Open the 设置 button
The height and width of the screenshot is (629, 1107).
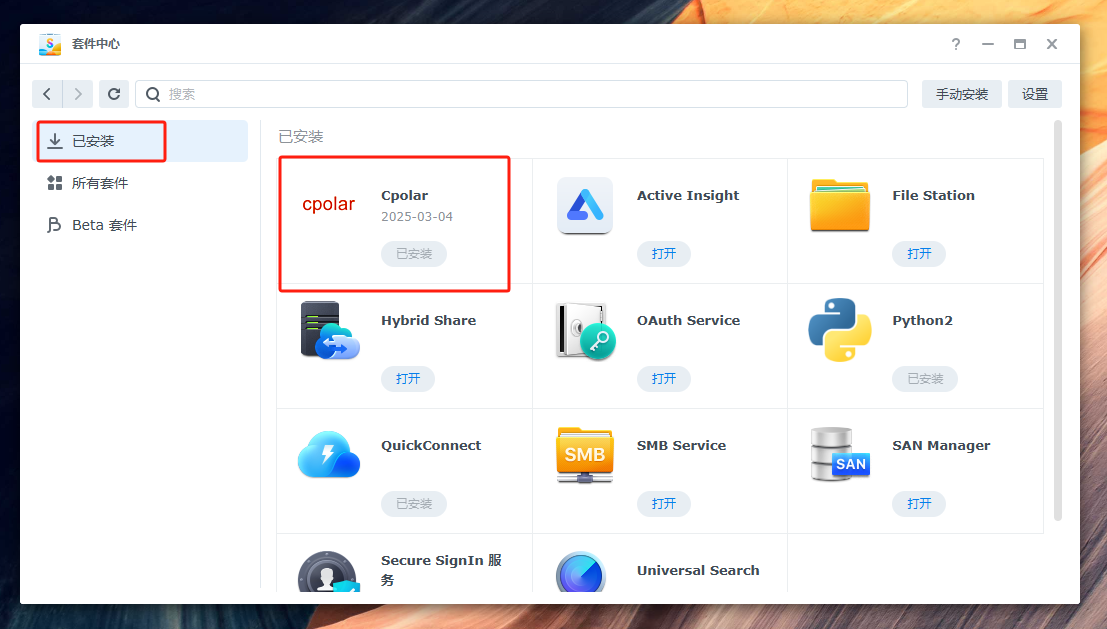tap(1035, 94)
